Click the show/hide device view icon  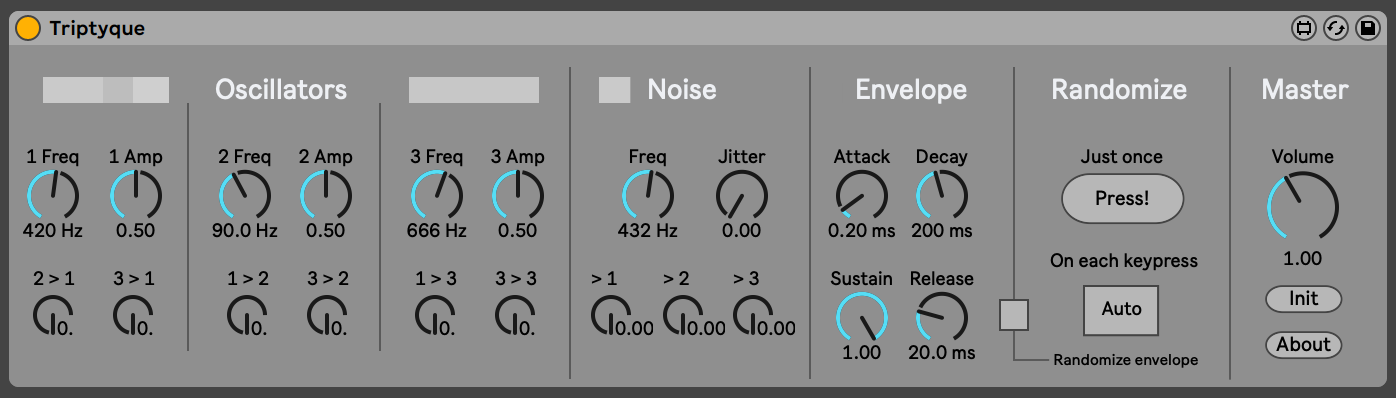point(1303,28)
